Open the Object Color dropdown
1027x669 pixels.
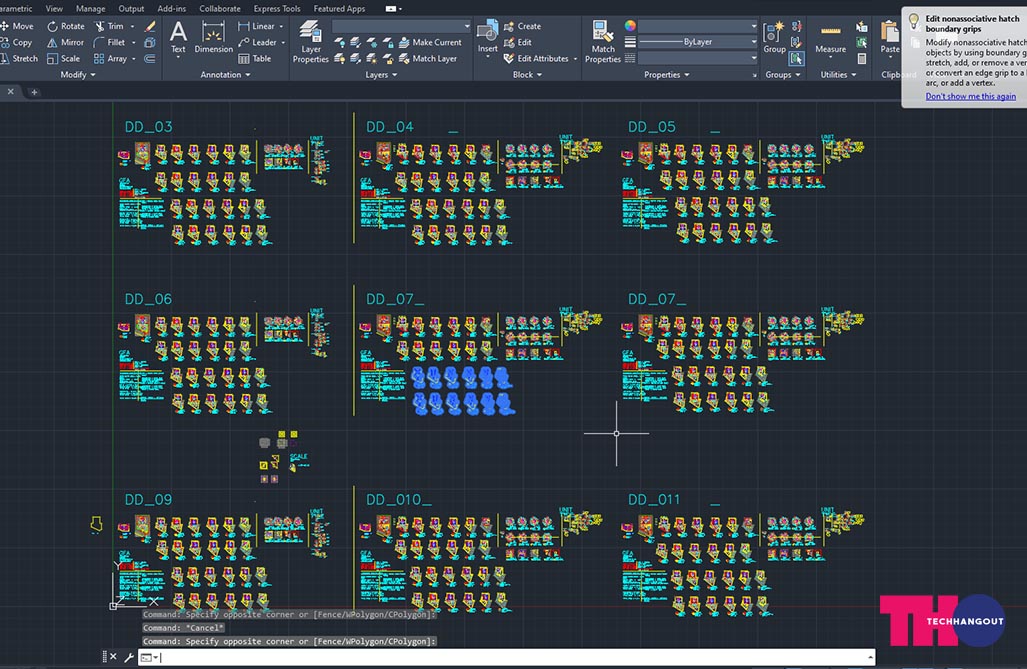[698, 26]
